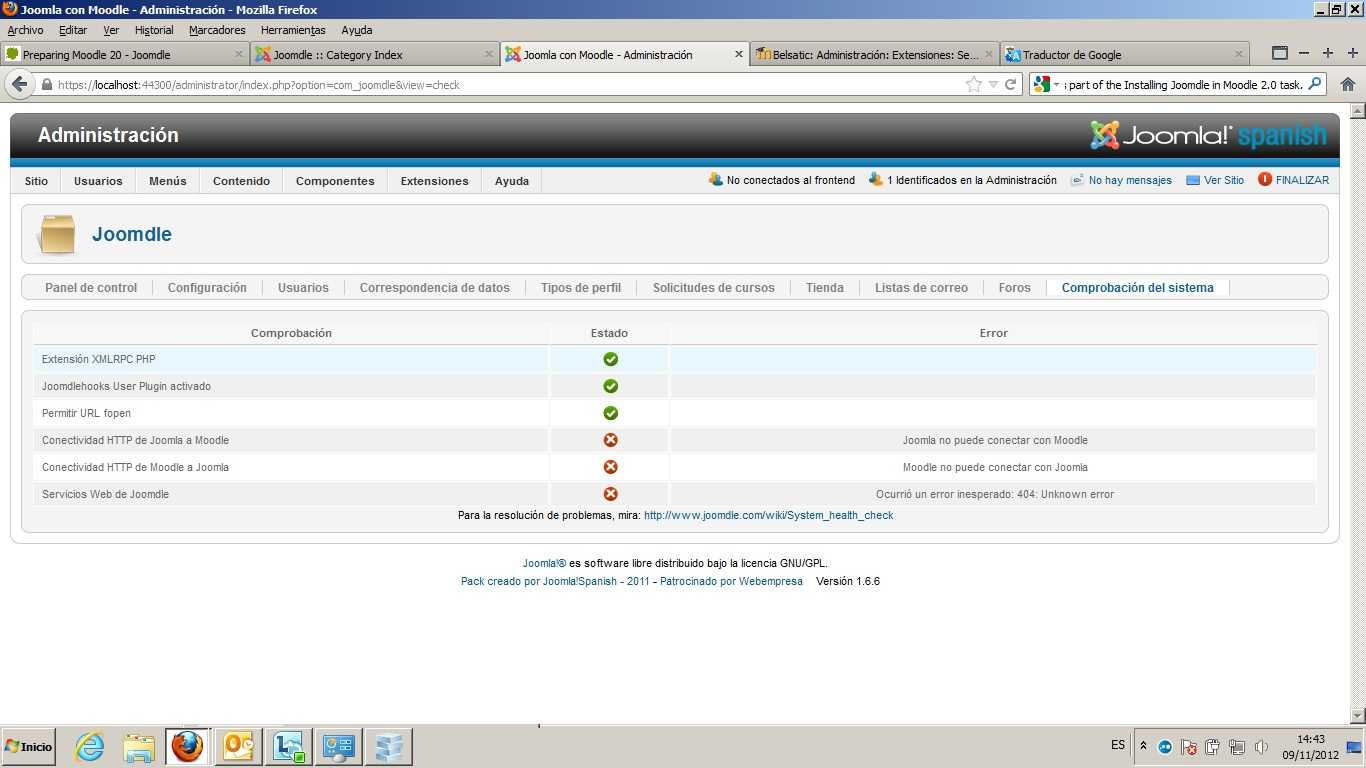Viewport: 1366px width, 768px height.
Task: Click the Joomla!® link in the footer
Action: point(544,563)
